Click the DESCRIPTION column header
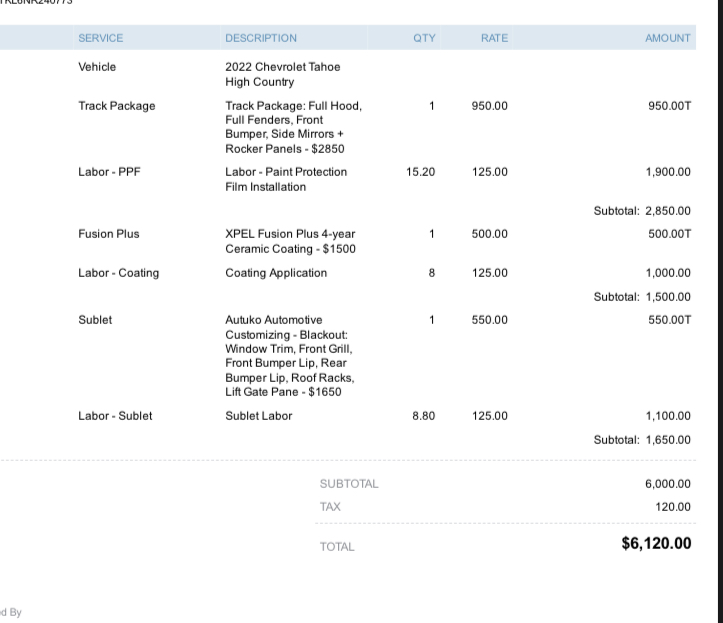Image resolution: width=723 pixels, height=623 pixels. pyautogui.click(x=261, y=38)
